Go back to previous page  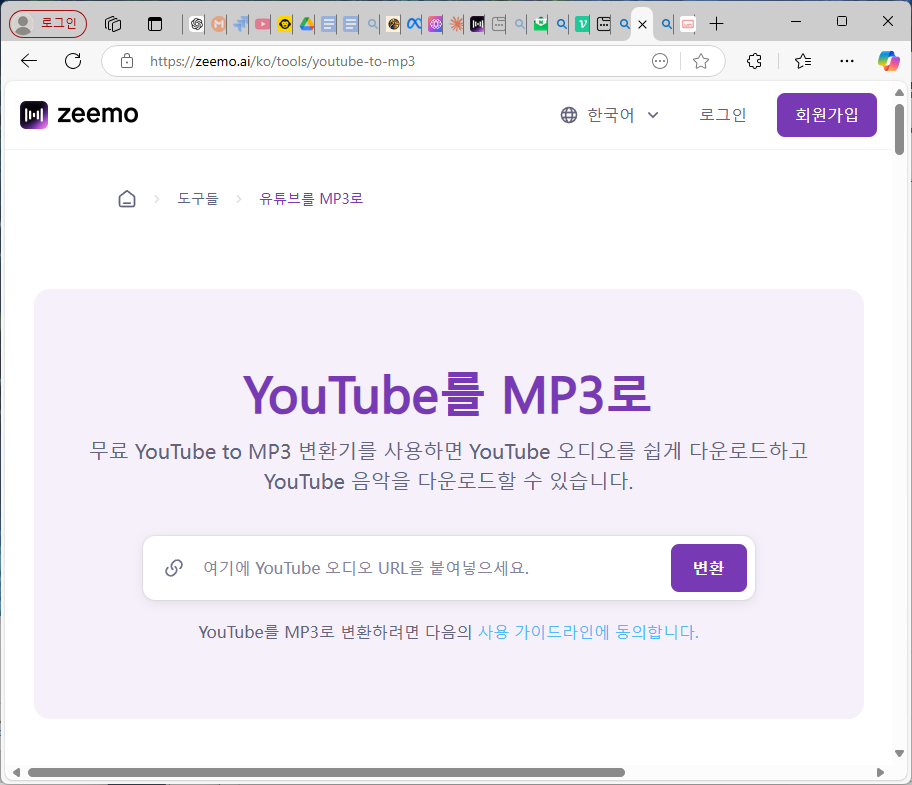tap(28, 60)
